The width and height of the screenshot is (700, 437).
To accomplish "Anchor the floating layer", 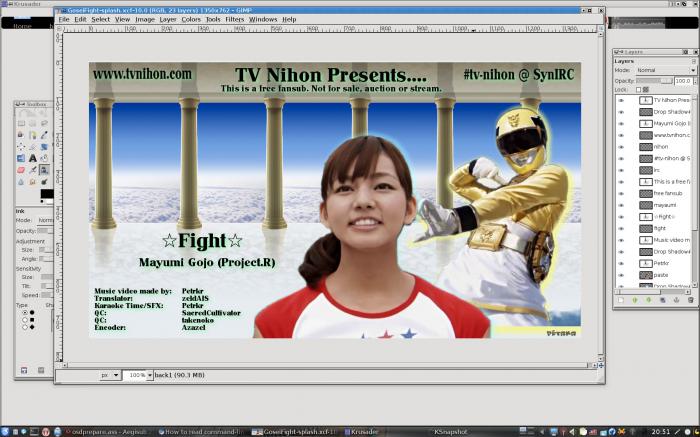I will [x=676, y=300].
